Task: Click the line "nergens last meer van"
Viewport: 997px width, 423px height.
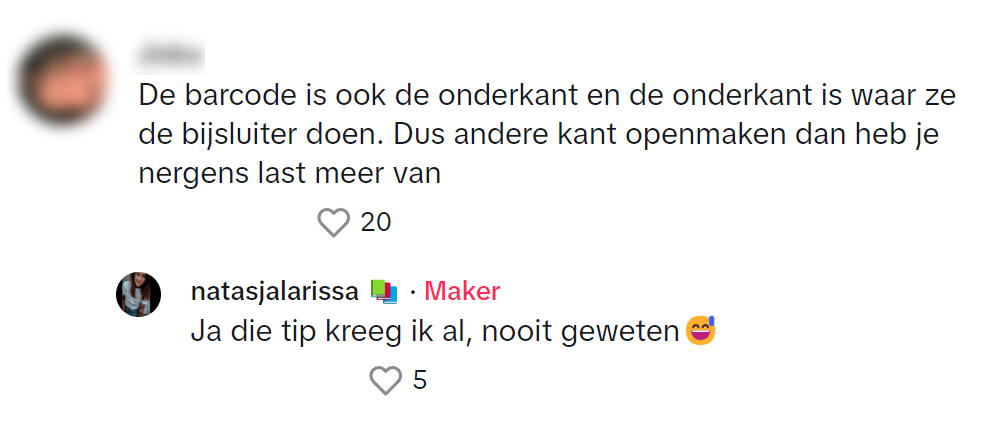Action: click(290, 173)
